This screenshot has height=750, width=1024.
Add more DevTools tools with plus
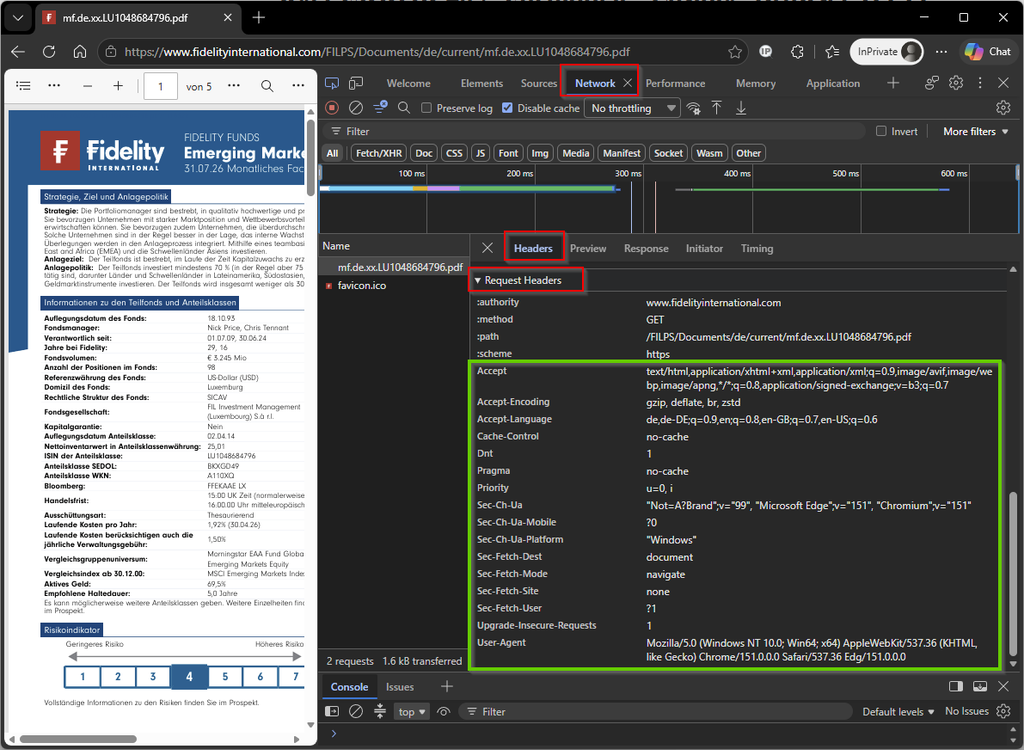coord(893,83)
